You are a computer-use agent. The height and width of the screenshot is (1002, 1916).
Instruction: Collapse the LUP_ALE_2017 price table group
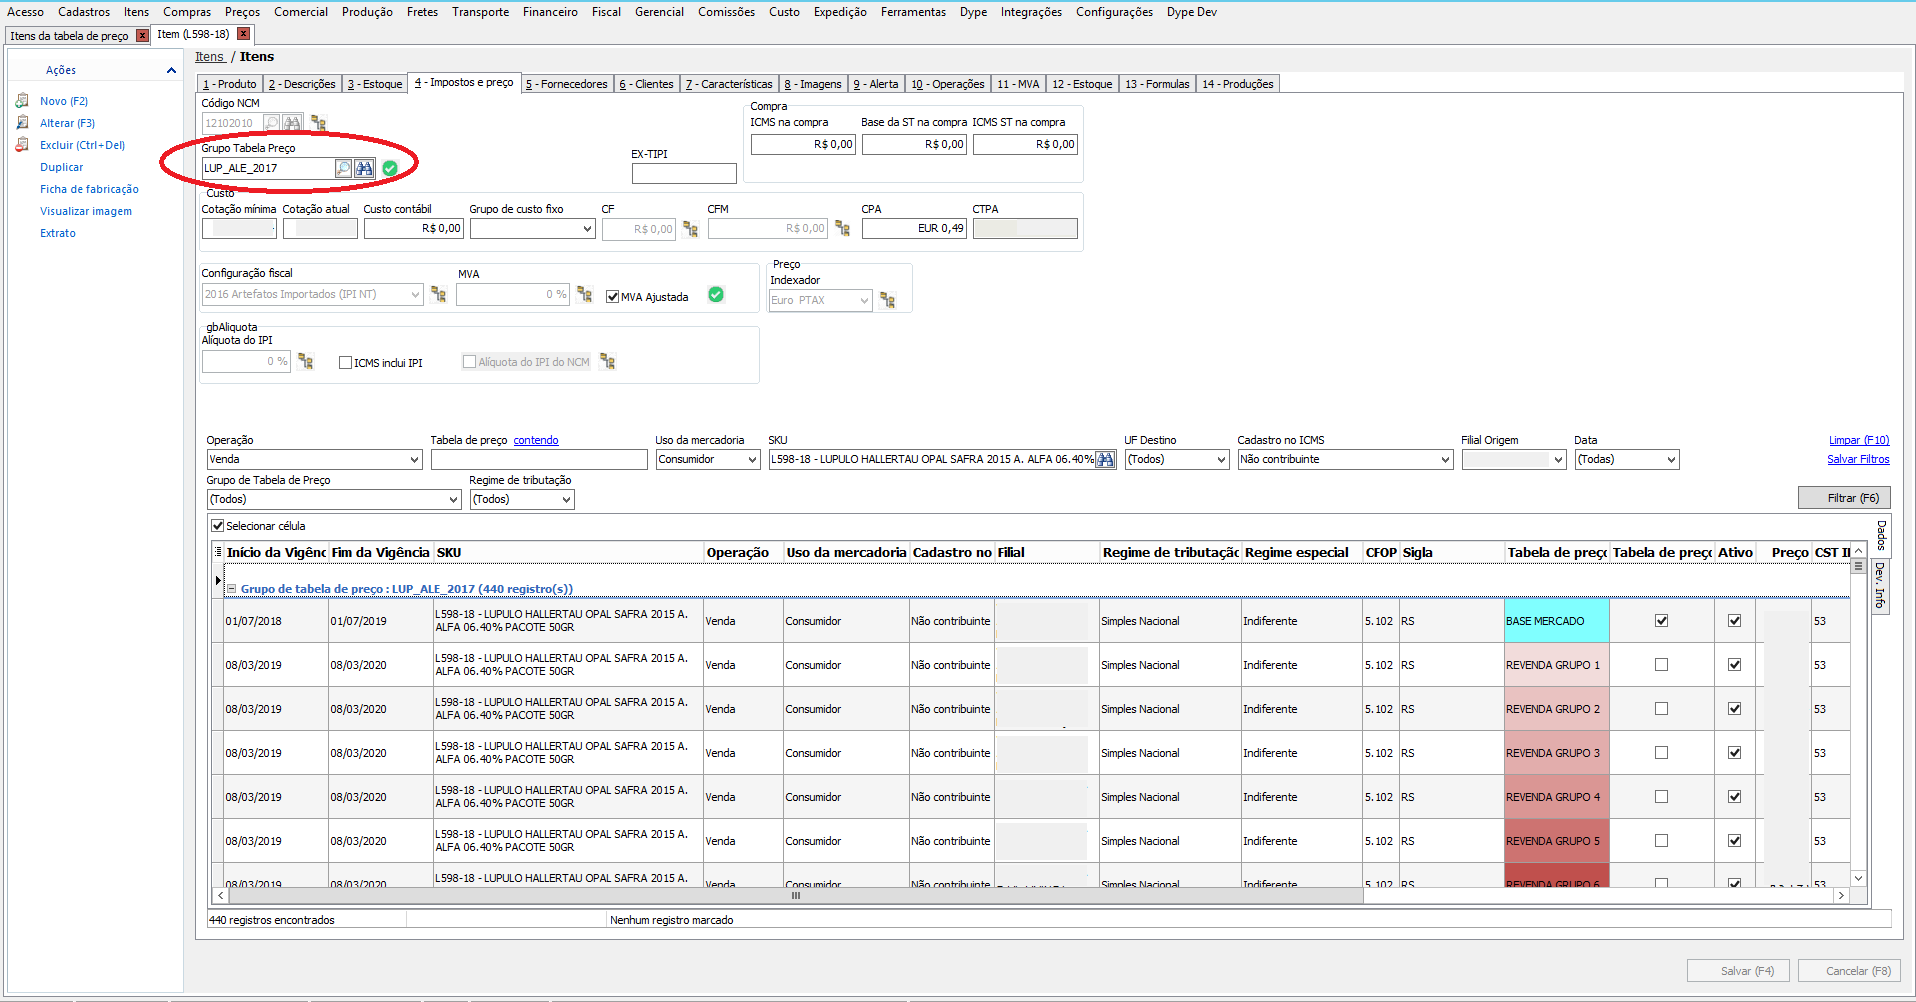231,589
